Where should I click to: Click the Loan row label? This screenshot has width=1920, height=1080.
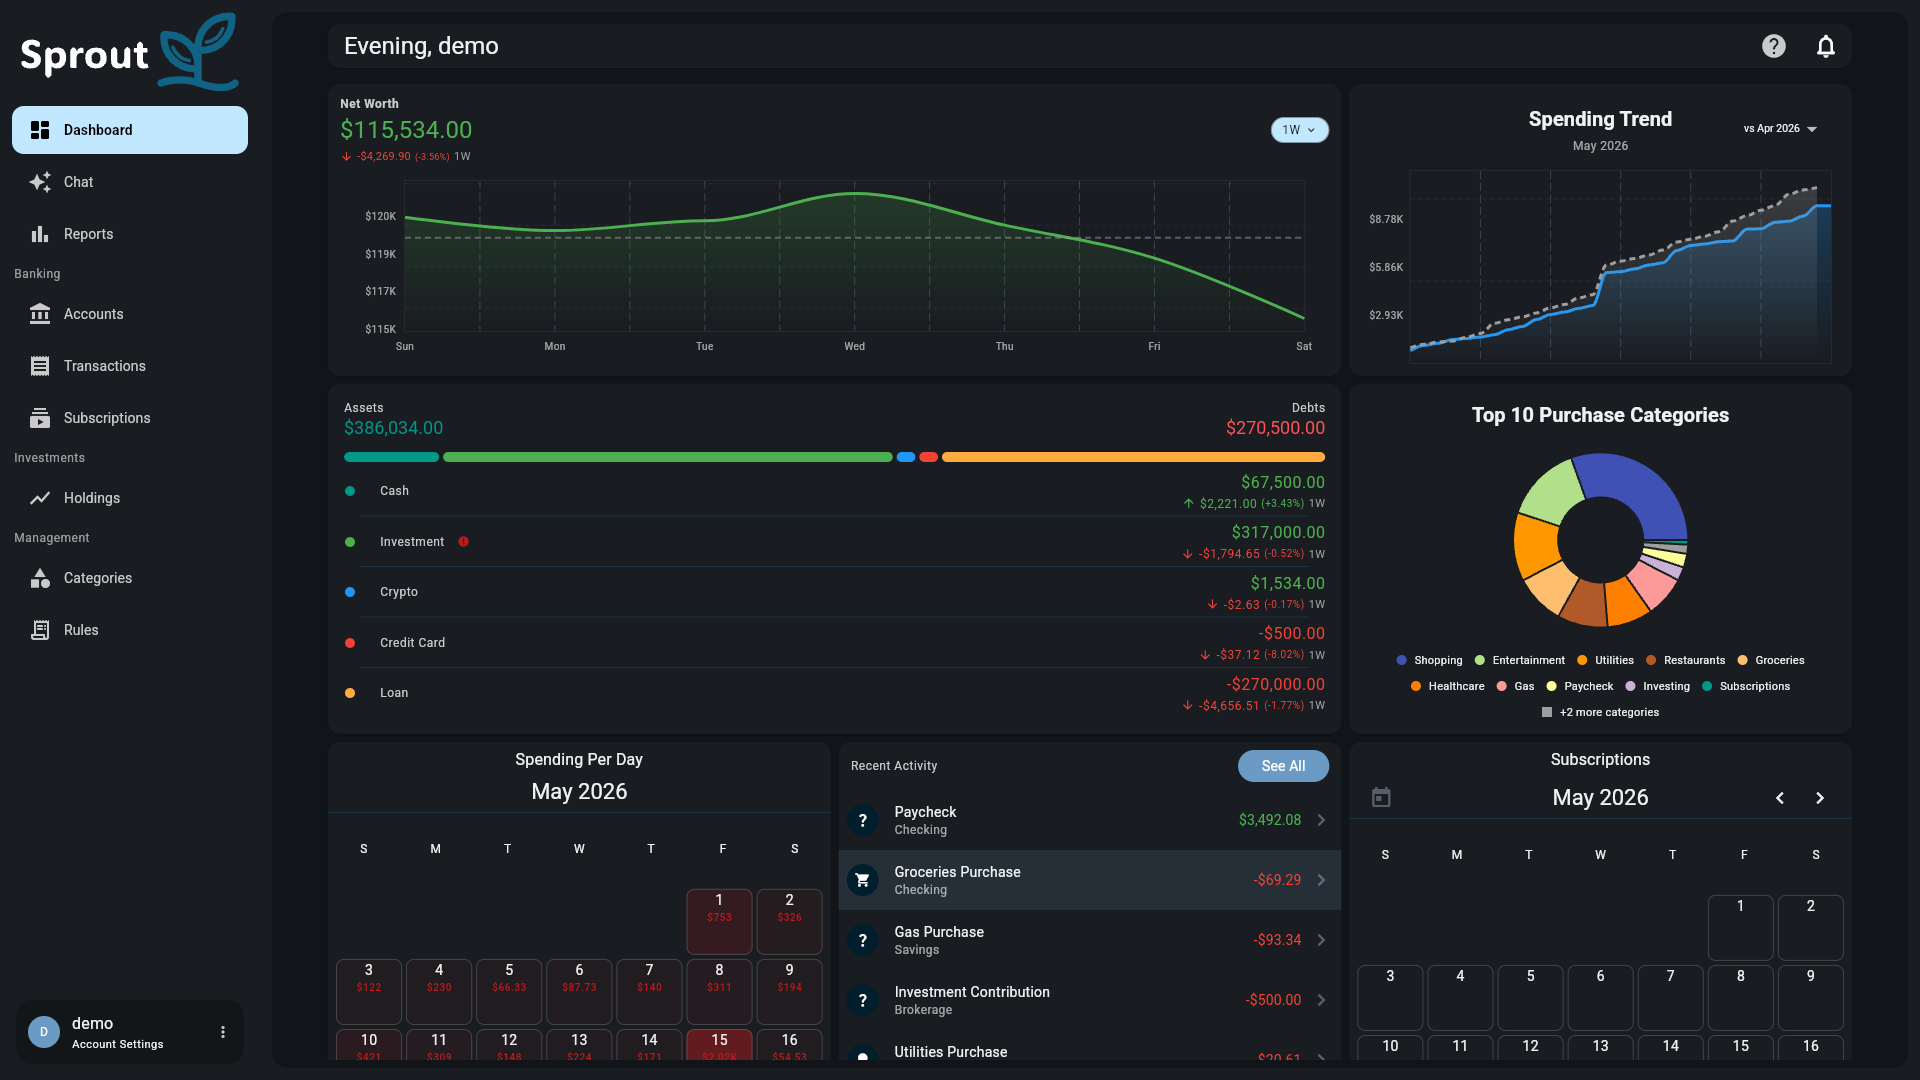[394, 693]
